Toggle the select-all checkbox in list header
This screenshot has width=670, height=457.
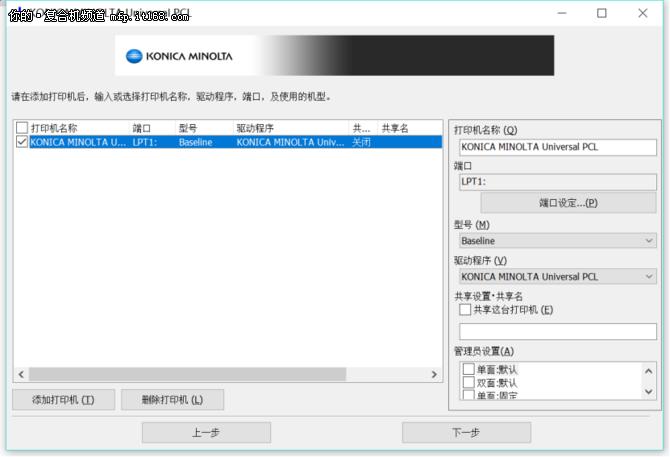point(22,128)
